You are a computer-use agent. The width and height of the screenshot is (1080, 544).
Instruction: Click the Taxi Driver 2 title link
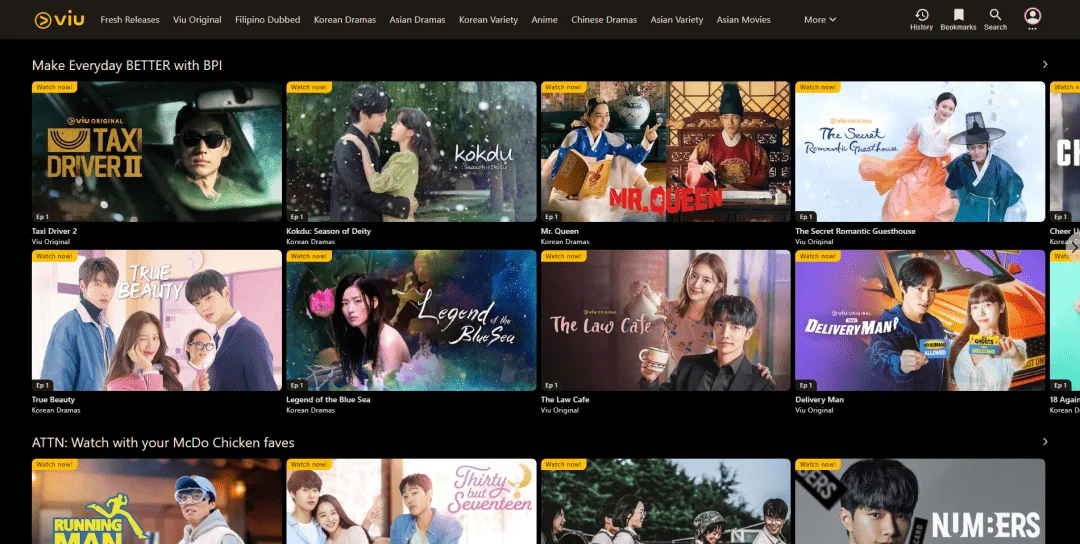(x=54, y=231)
